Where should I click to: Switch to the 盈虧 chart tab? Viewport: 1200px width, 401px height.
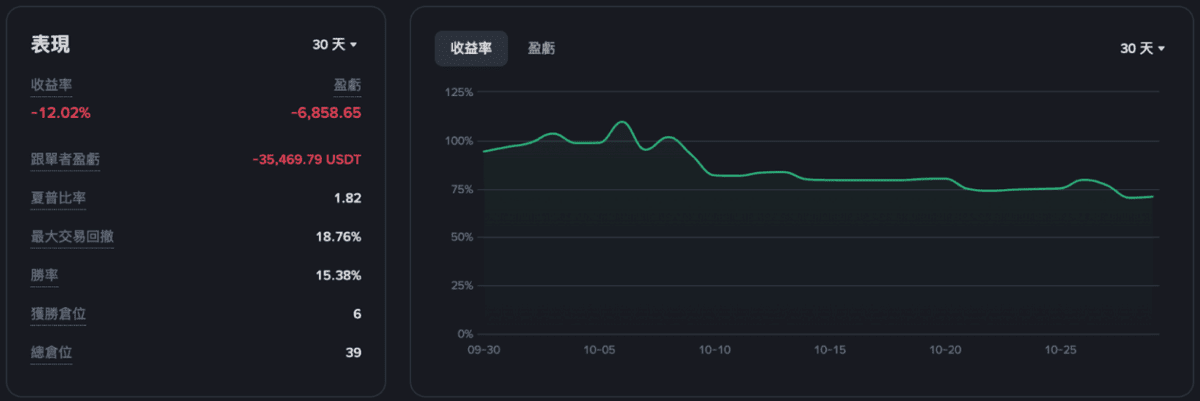pos(542,48)
